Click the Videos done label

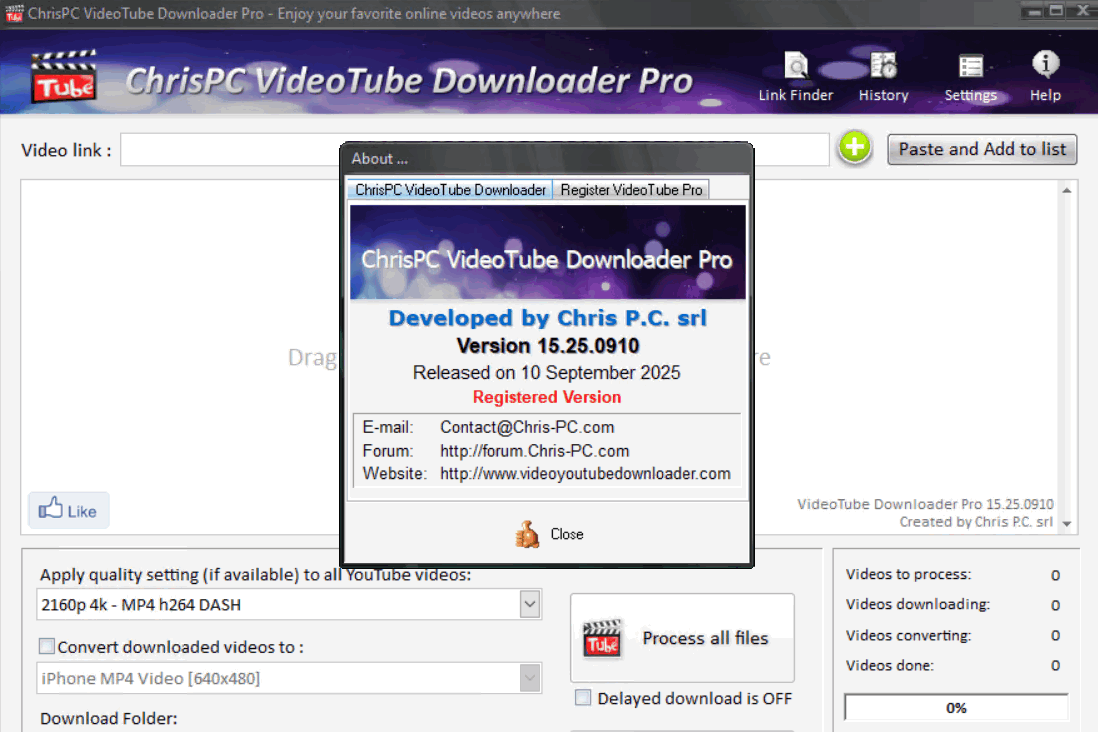889,665
